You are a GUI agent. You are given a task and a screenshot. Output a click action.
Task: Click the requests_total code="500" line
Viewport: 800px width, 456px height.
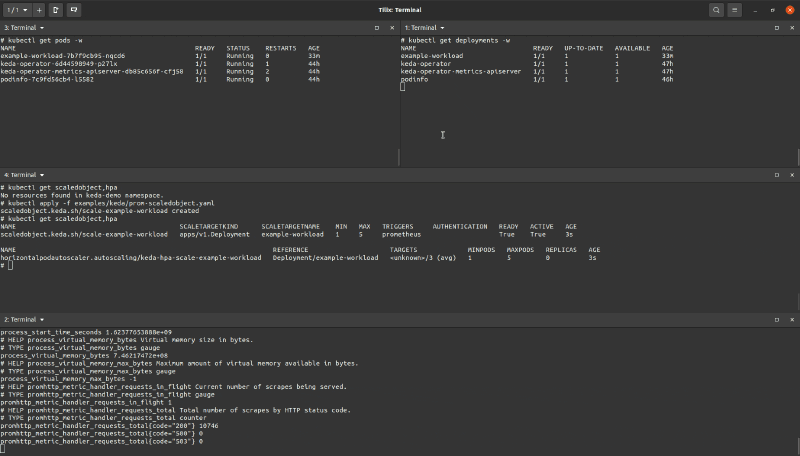[x=102, y=434]
